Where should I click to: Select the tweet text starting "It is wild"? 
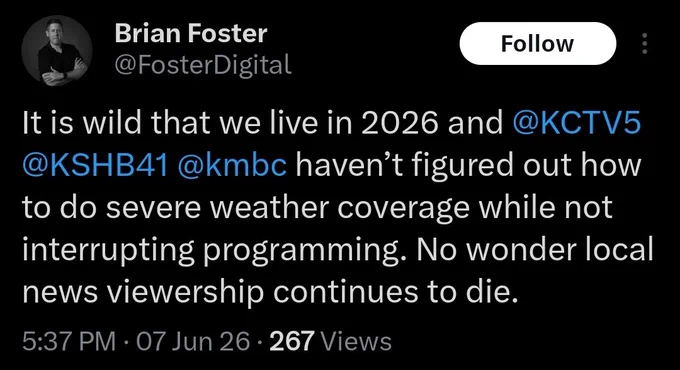click(337, 207)
